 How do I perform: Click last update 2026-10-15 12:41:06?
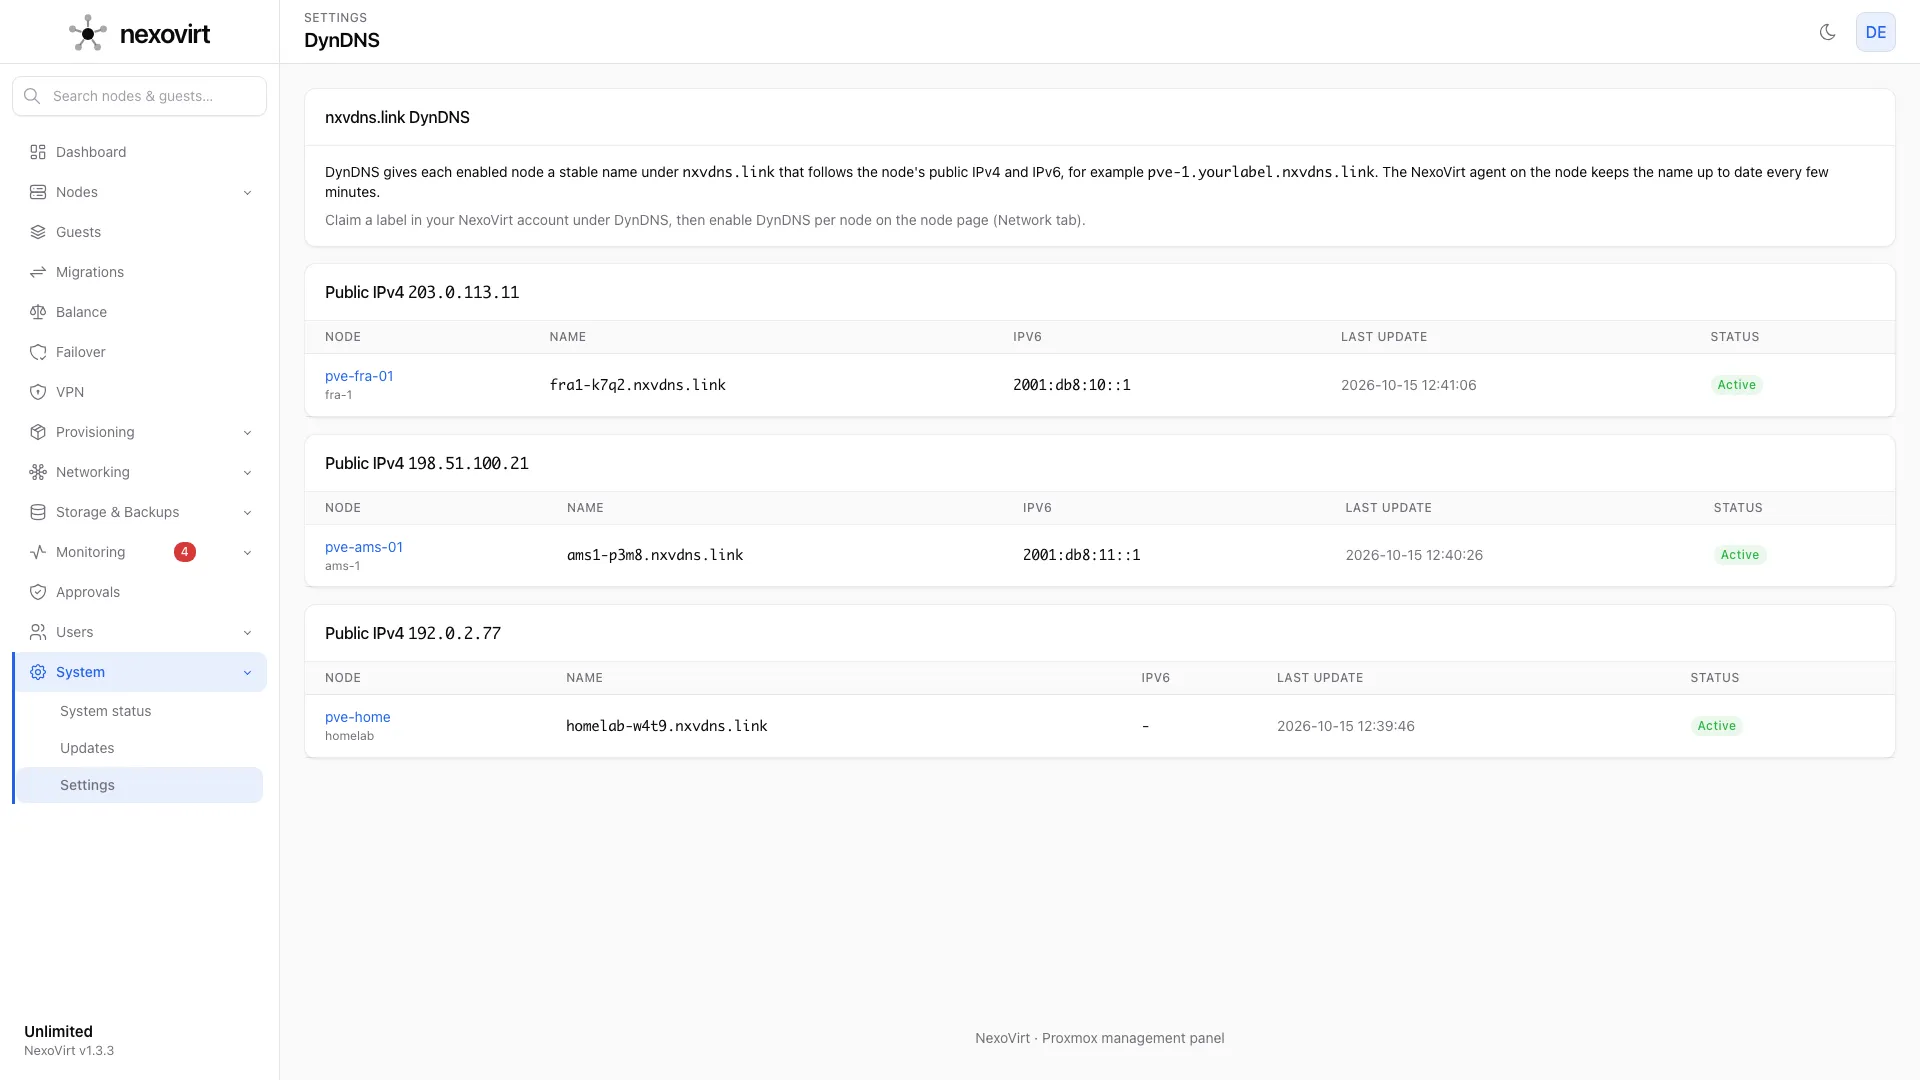(x=1408, y=385)
